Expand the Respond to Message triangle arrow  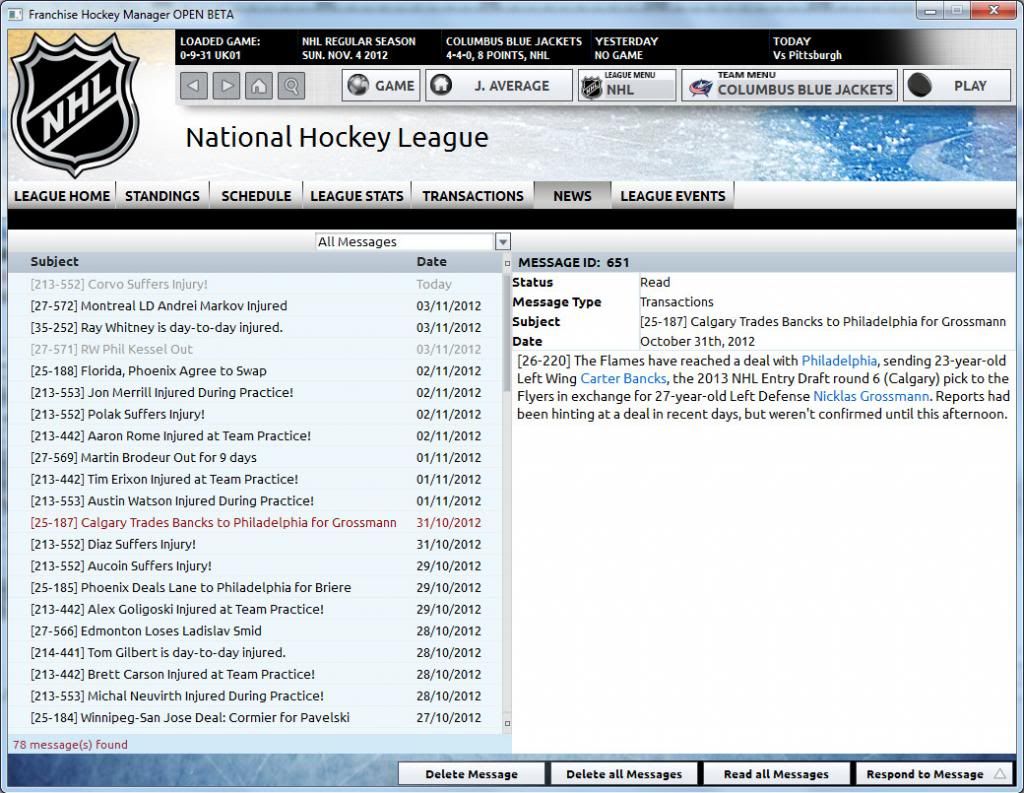tap(1000, 774)
